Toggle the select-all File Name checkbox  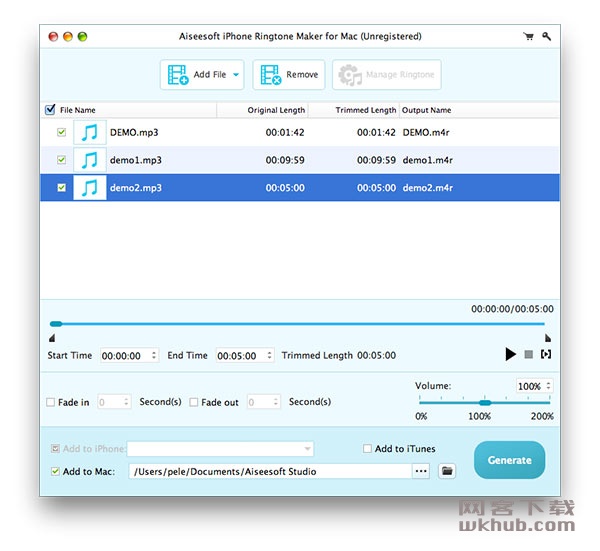pos(50,110)
